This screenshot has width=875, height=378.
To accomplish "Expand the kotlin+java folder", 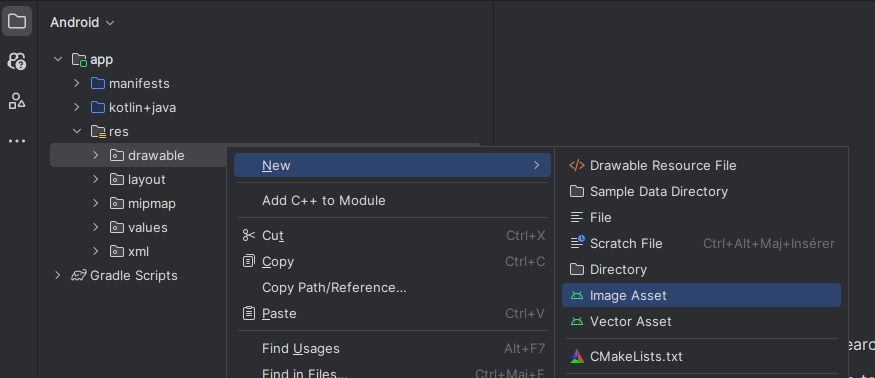I will (x=77, y=107).
